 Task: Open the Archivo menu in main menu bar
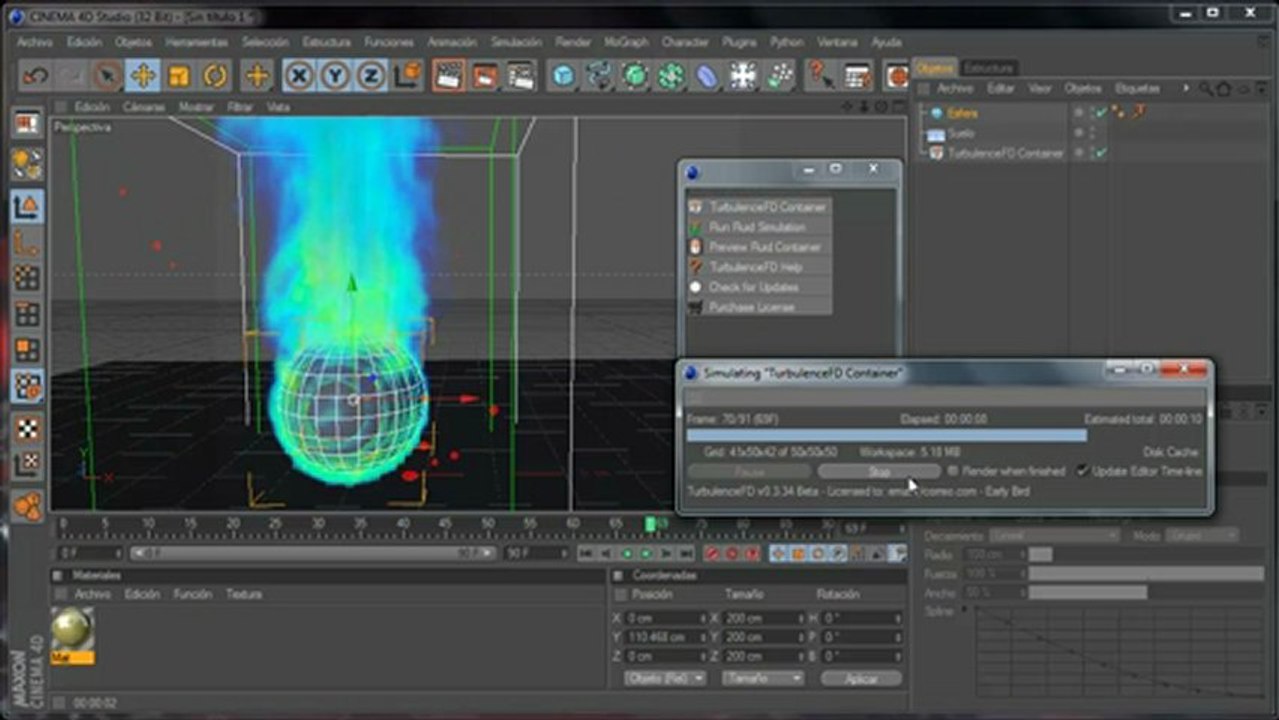pos(35,42)
